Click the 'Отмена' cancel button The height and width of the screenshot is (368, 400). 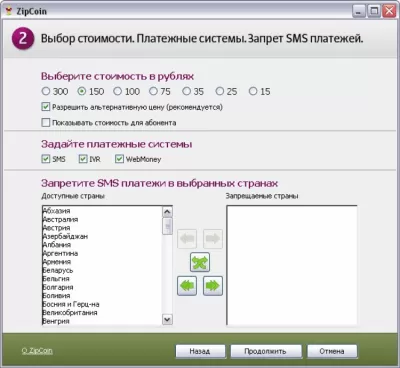[x=332, y=351]
